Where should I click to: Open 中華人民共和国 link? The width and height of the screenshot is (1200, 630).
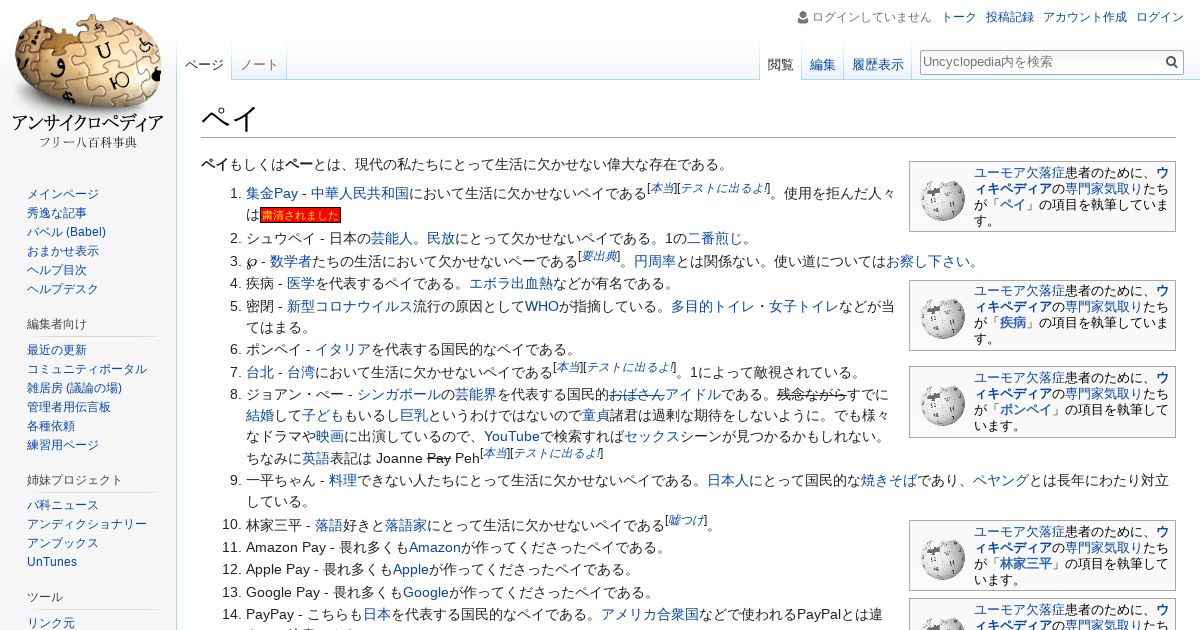359,193
